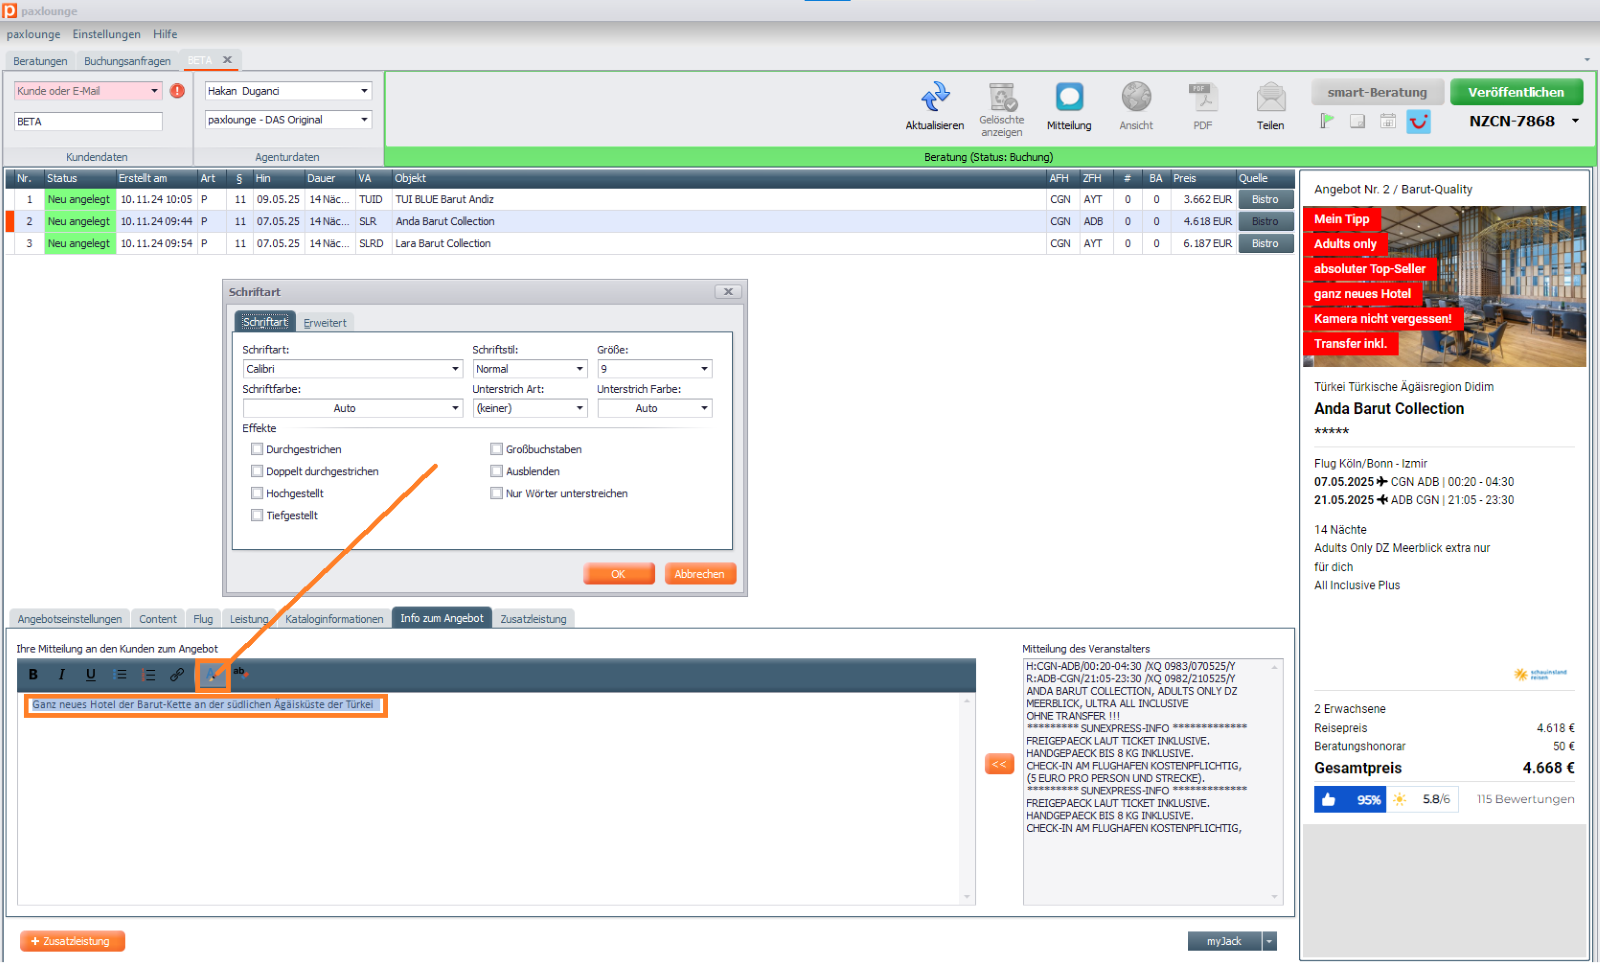Toggle underline in message editor

point(91,675)
